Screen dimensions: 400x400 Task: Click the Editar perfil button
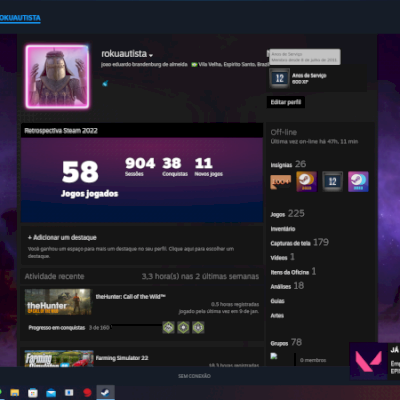(x=286, y=102)
